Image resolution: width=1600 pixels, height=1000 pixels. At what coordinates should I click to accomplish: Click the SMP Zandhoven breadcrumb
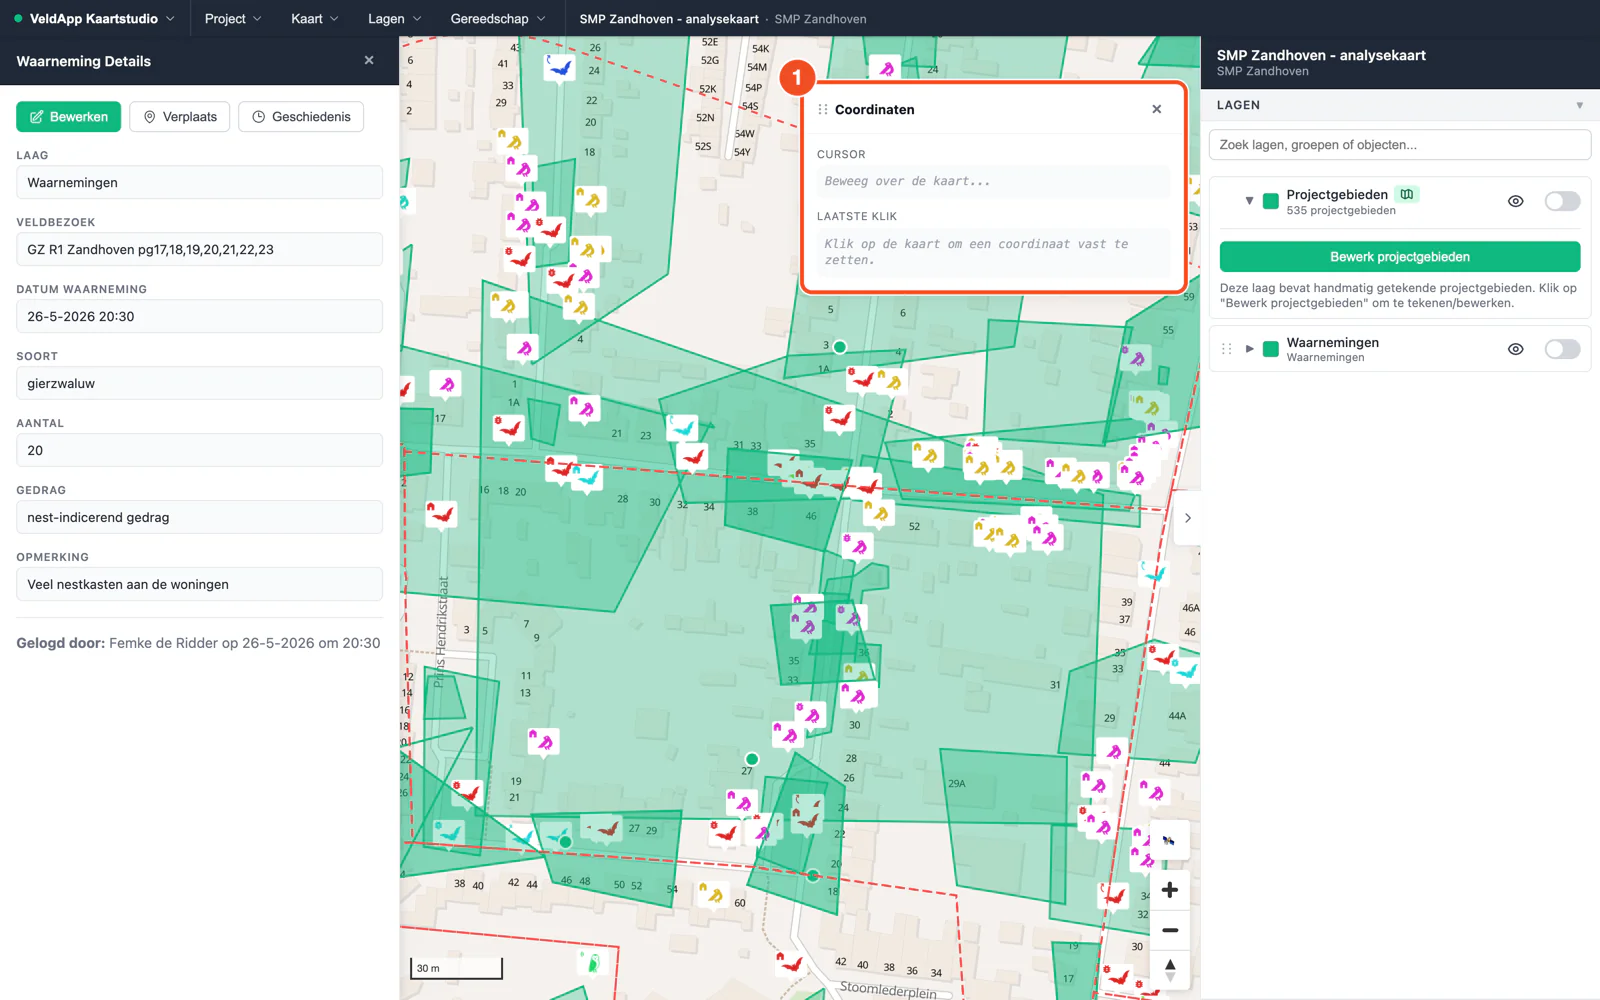coord(820,19)
